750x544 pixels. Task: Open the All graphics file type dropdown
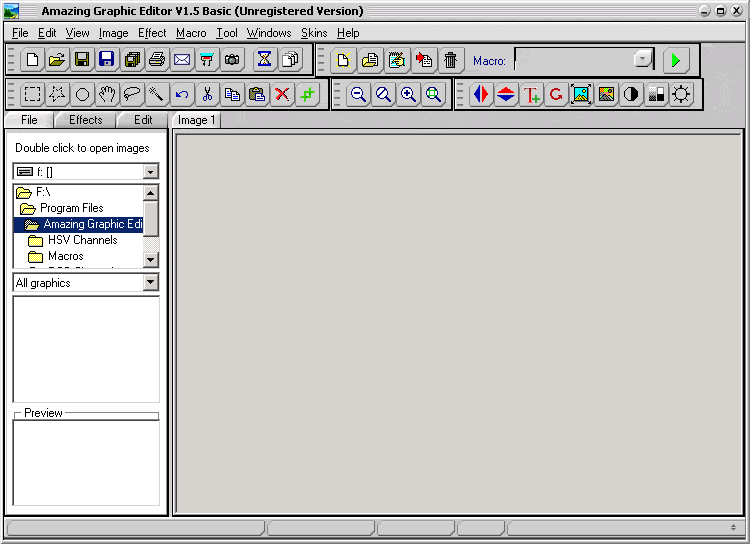(x=151, y=282)
